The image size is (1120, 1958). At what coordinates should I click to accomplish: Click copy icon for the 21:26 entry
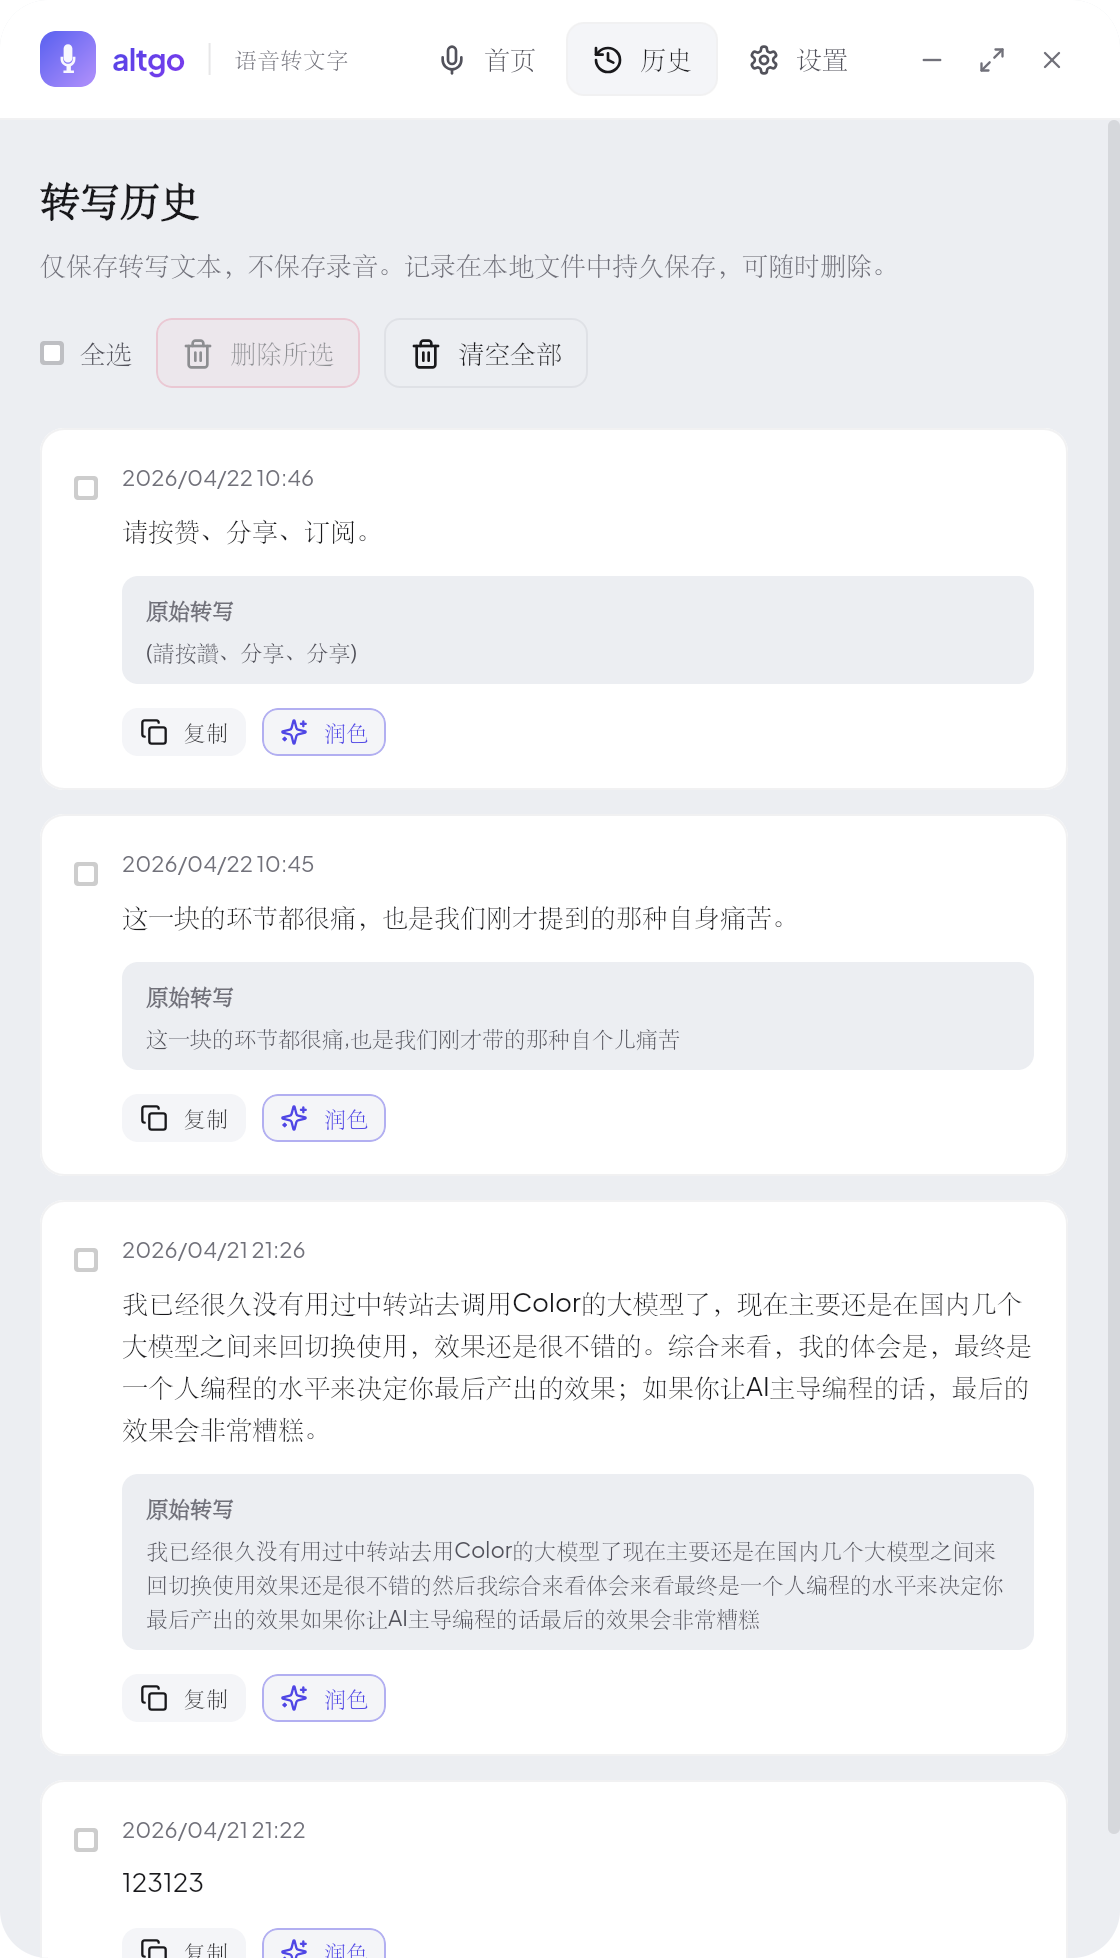coord(154,1698)
